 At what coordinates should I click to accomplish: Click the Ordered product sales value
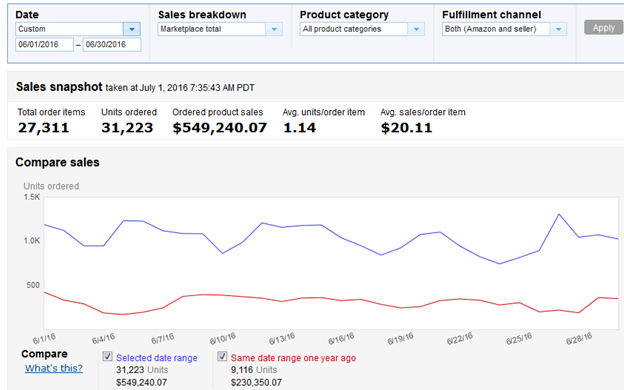pyautogui.click(x=220, y=128)
